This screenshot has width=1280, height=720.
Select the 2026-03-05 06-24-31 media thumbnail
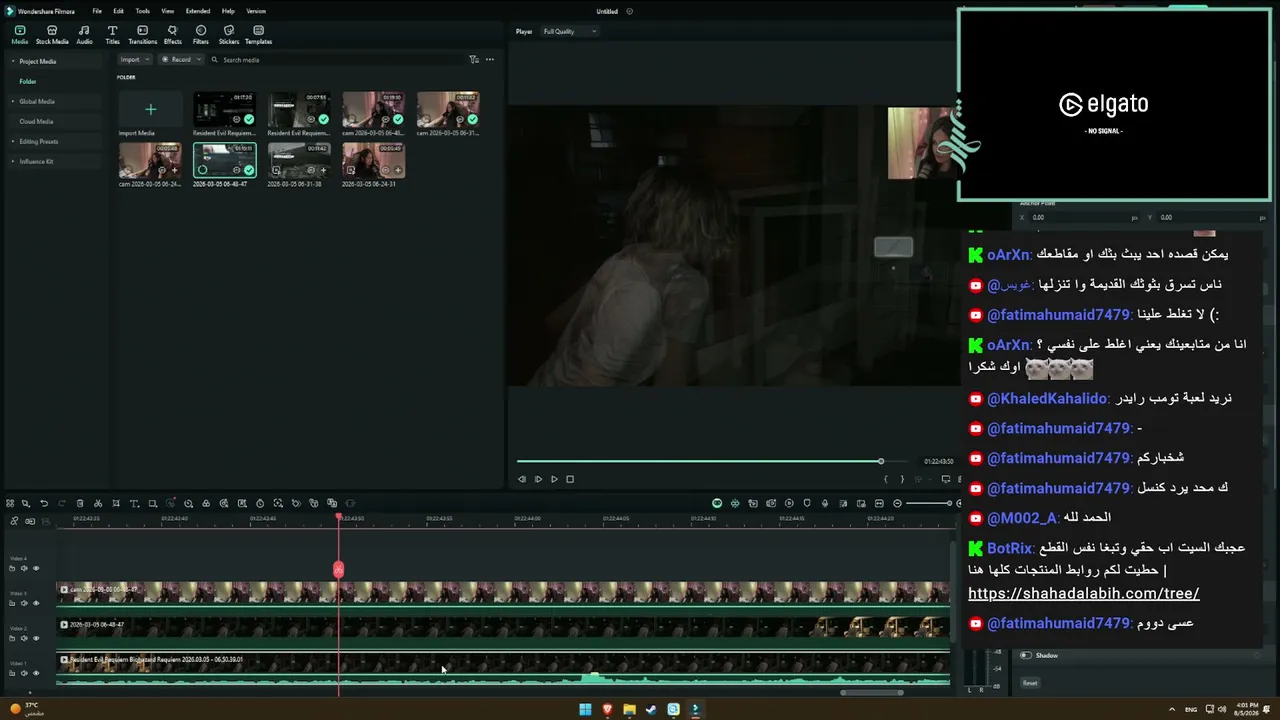(373, 160)
